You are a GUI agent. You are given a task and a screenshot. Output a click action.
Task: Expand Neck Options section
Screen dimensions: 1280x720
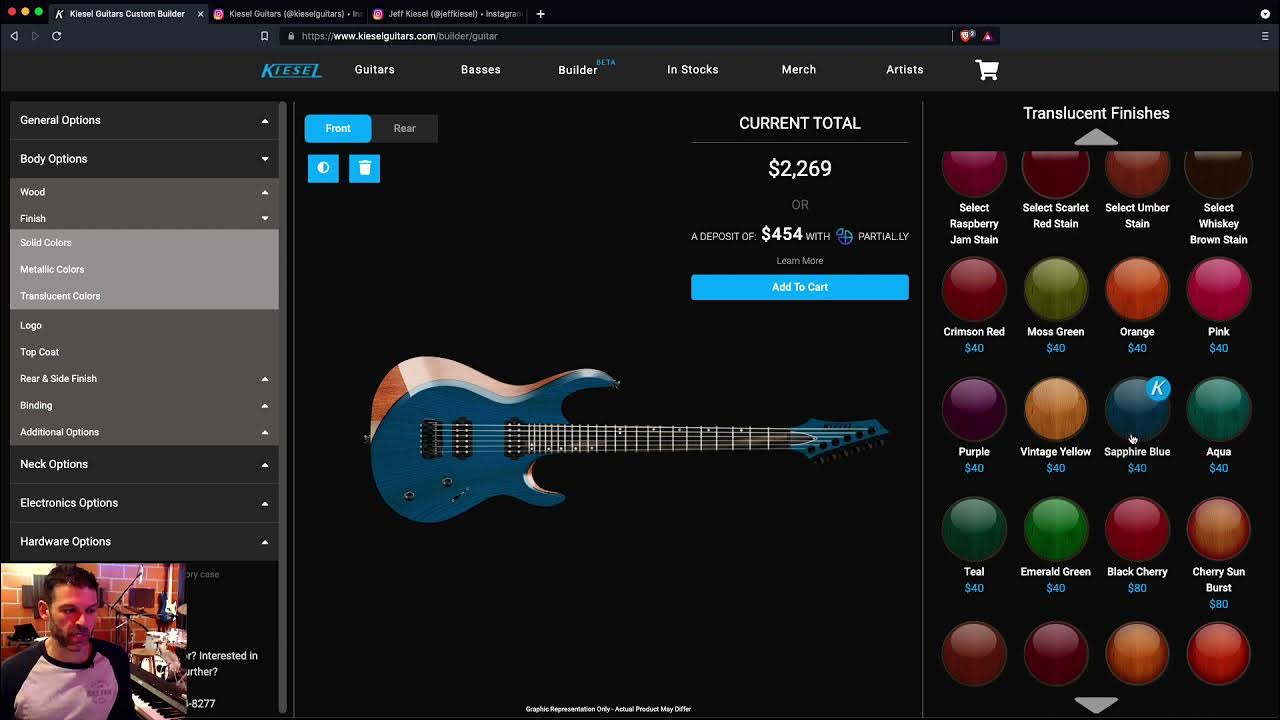[144, 464]
